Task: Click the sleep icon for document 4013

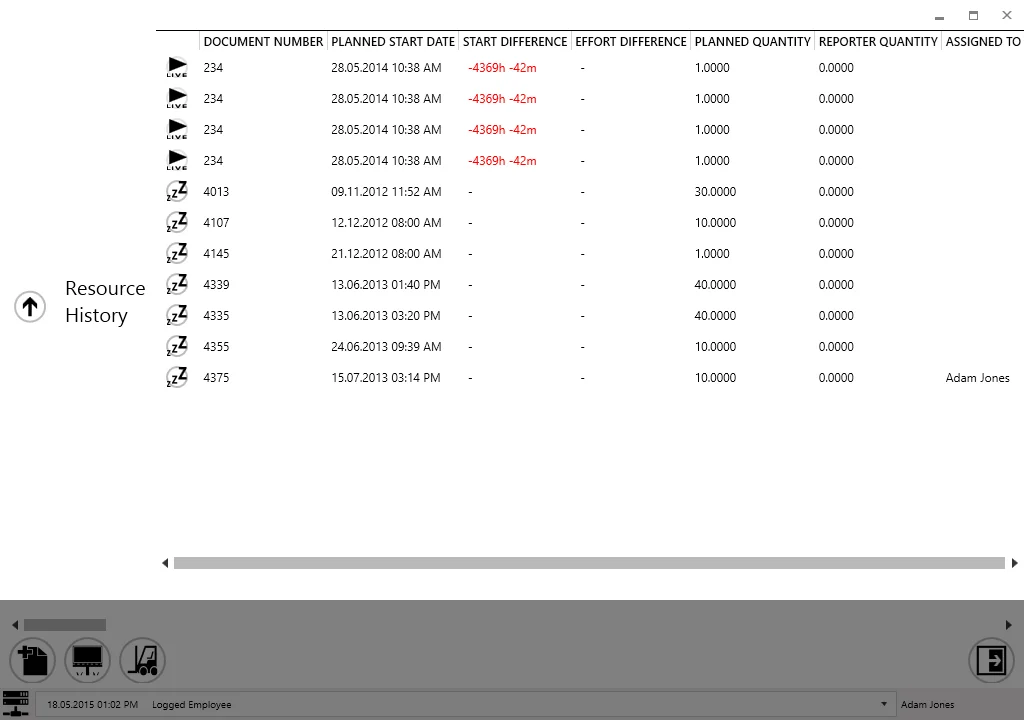Action: (x=177, y=192)
